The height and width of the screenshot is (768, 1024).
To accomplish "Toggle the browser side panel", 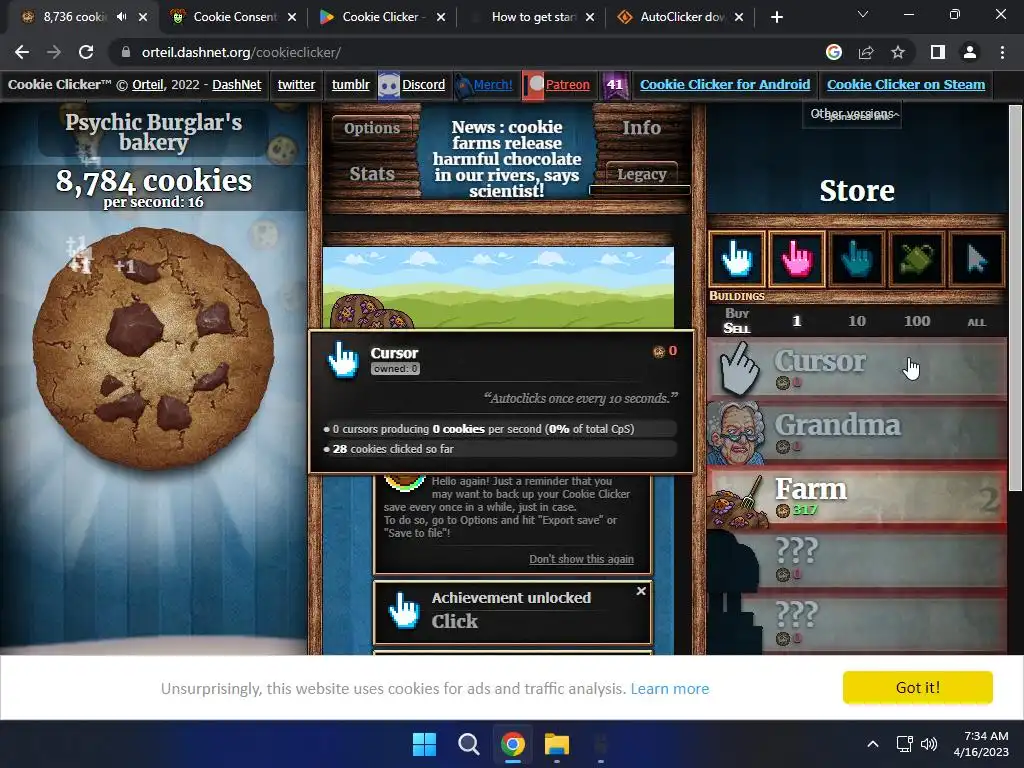I will click(938, 52).
